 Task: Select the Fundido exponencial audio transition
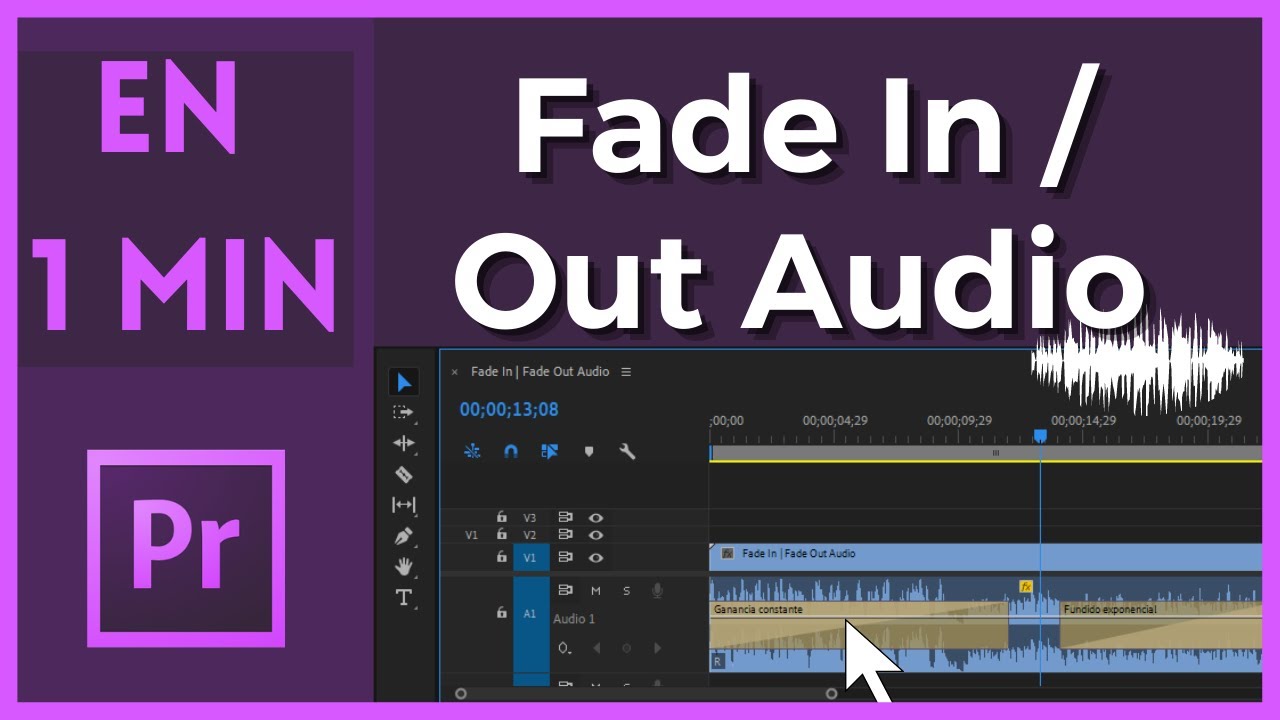pos(1161,625)
